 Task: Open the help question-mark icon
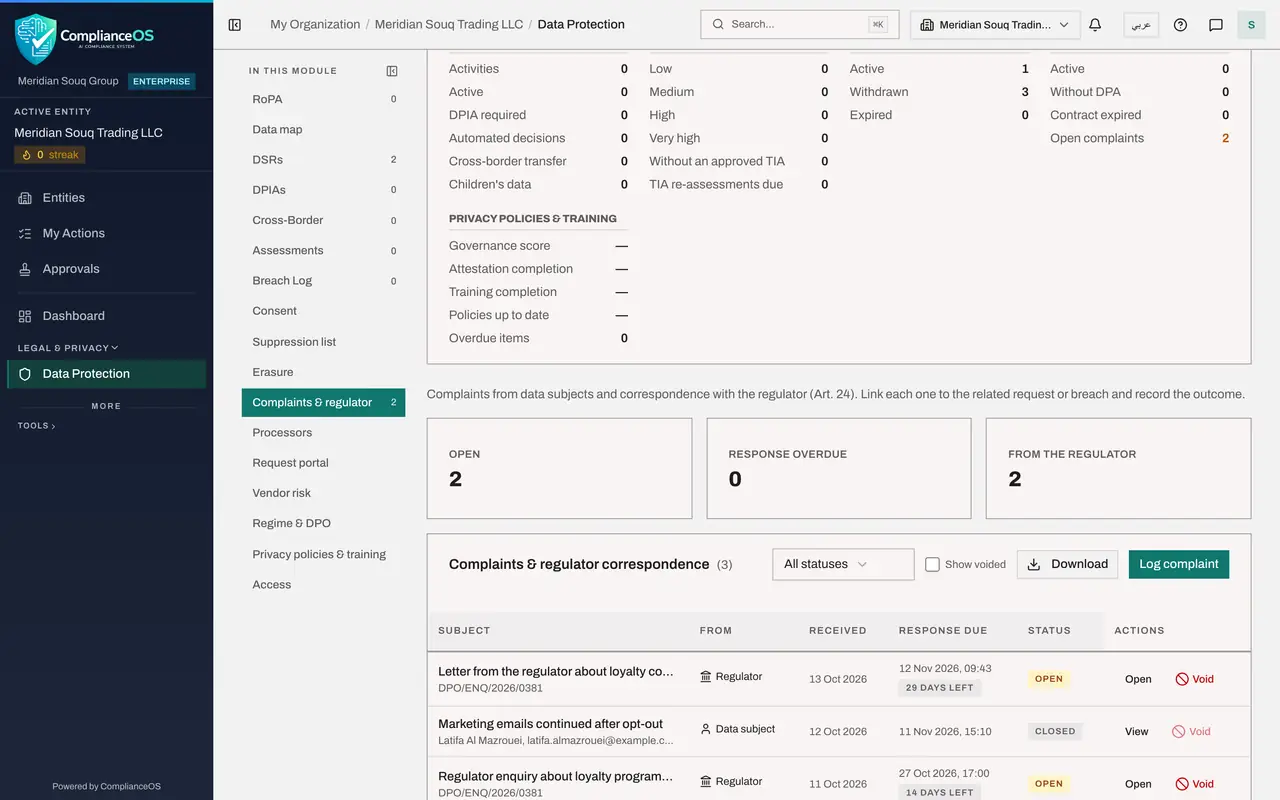pos(1180,25)
